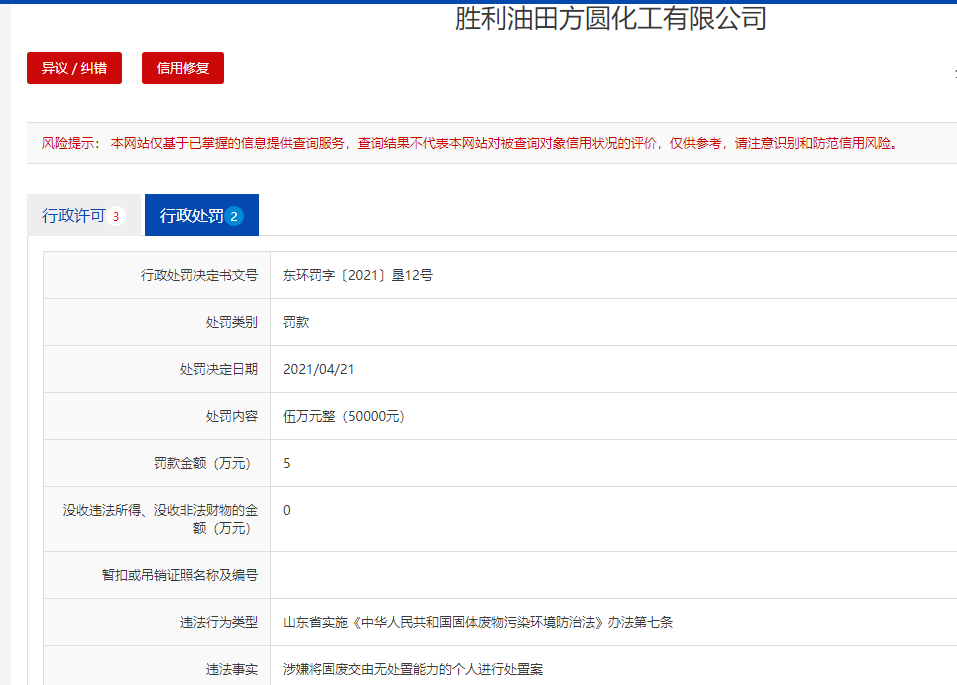
Task: Click the company title 胜利油田方圆化工有限公司
Action: (610, 18)
